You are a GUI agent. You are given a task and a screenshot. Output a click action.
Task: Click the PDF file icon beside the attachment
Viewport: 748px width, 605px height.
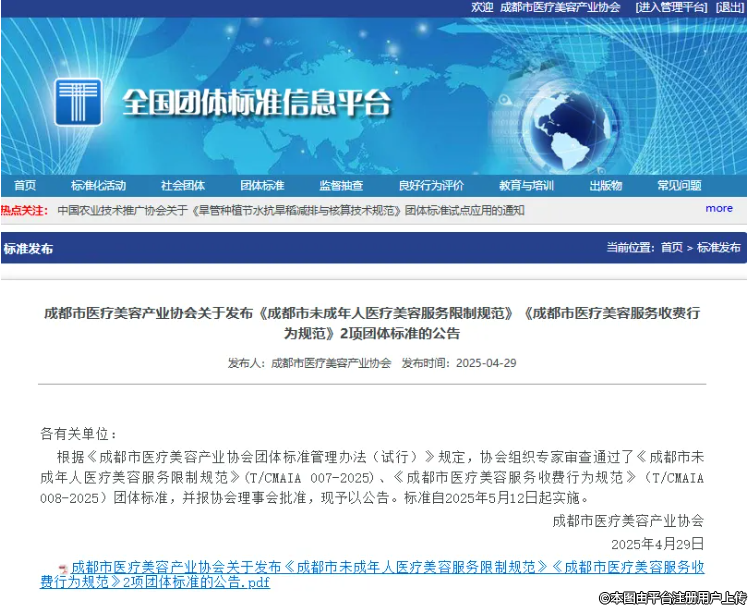coord(63,568)
